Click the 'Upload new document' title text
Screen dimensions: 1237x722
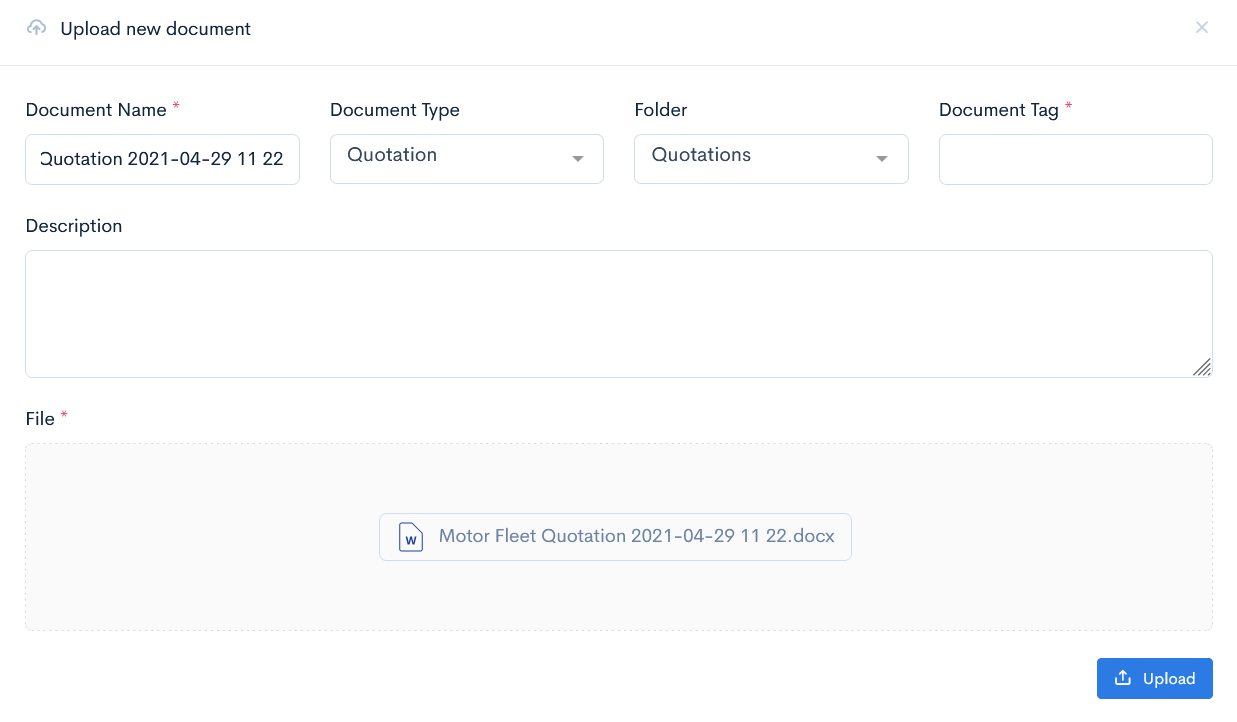pos(155,29)
